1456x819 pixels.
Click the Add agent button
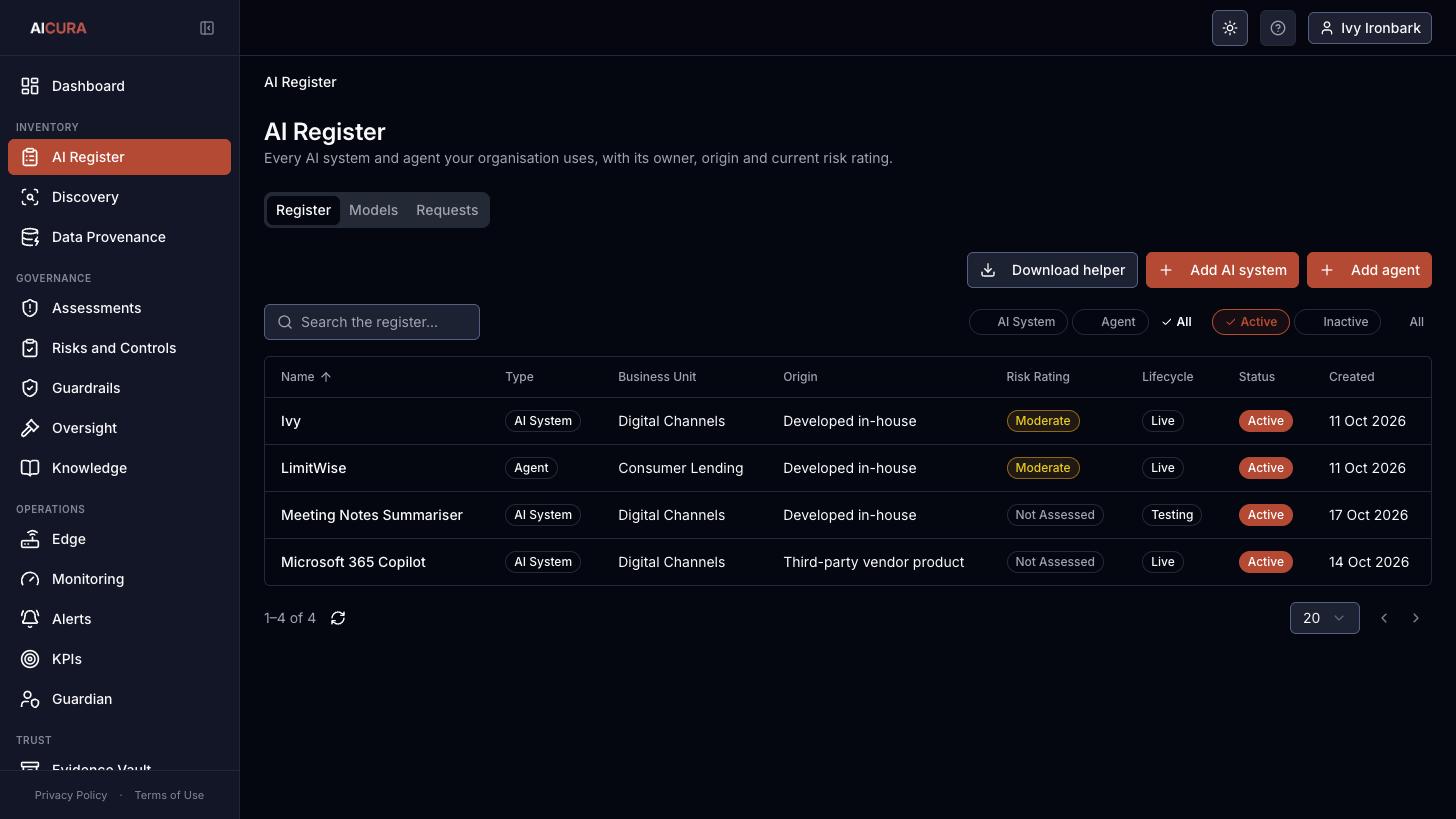pyautogui.click(x=1369, y=270)
